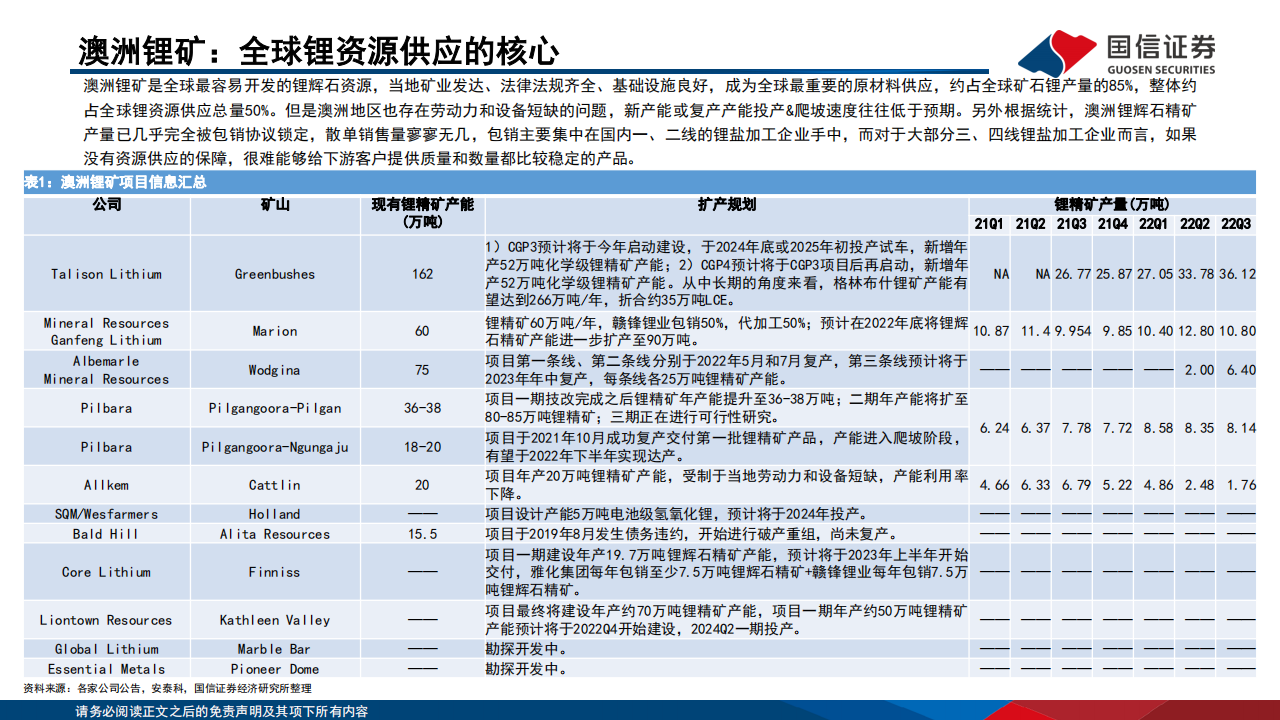Image resolution: width=1280 pixels, height=720 pixels.
Task: Click the 公司 column header
Action: pos(107,205)
